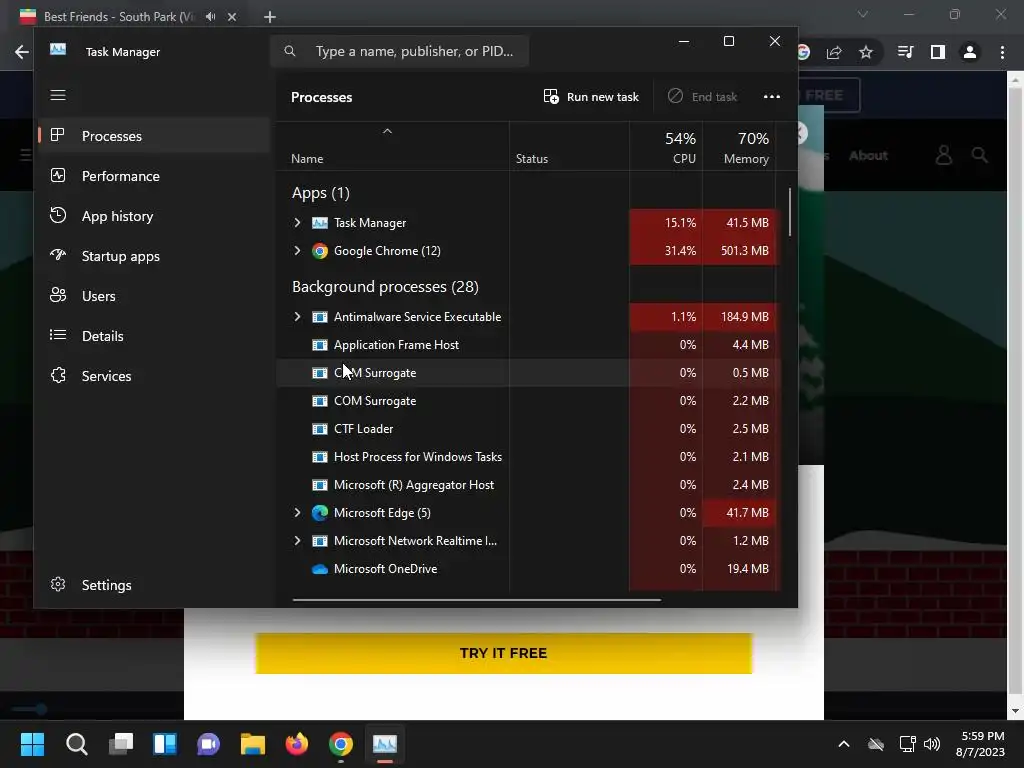Expand the Task Manager process group
This screenshot has width=1024, height=768.
point(297,223)
